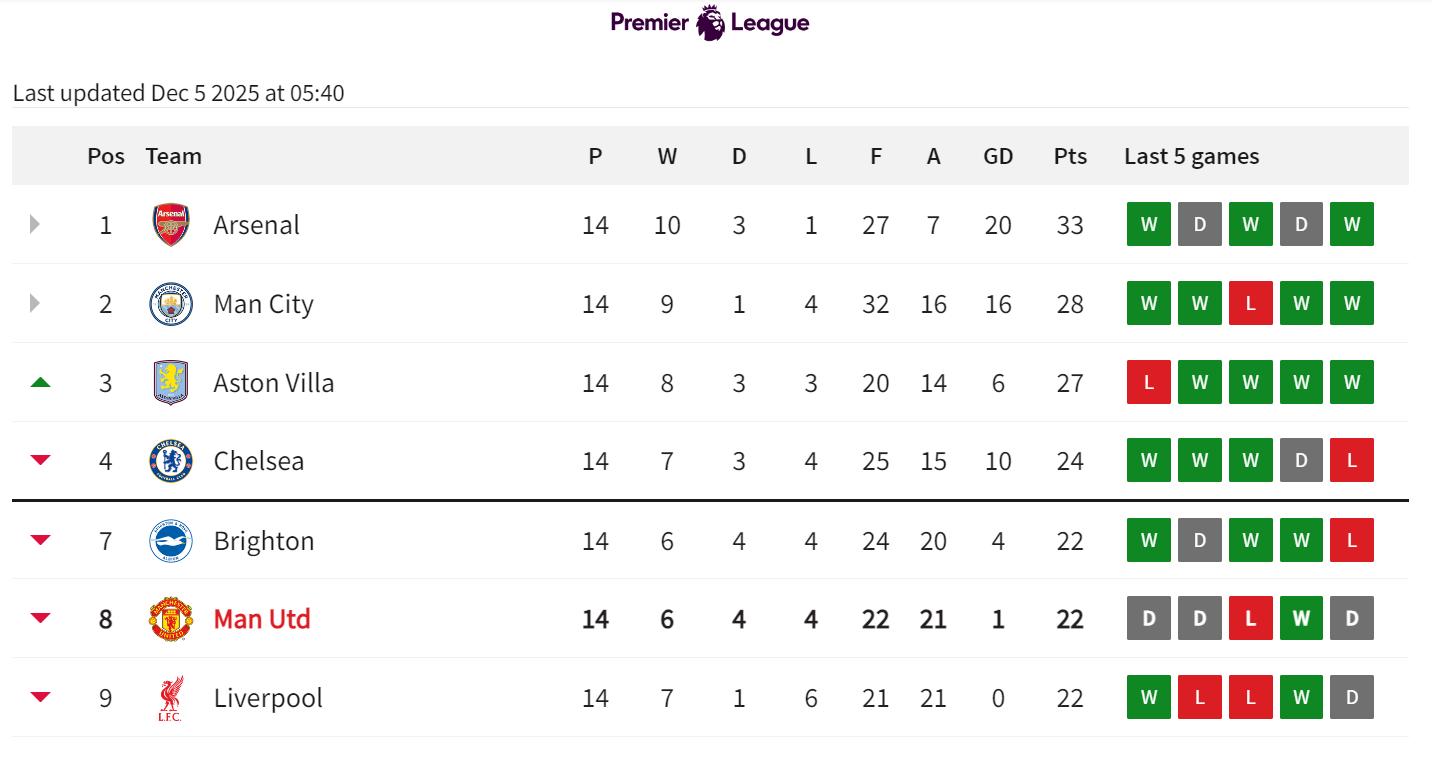Screen dimensions: 1432x758
Task: Click the Liverpool club crest
Action: 171,698
